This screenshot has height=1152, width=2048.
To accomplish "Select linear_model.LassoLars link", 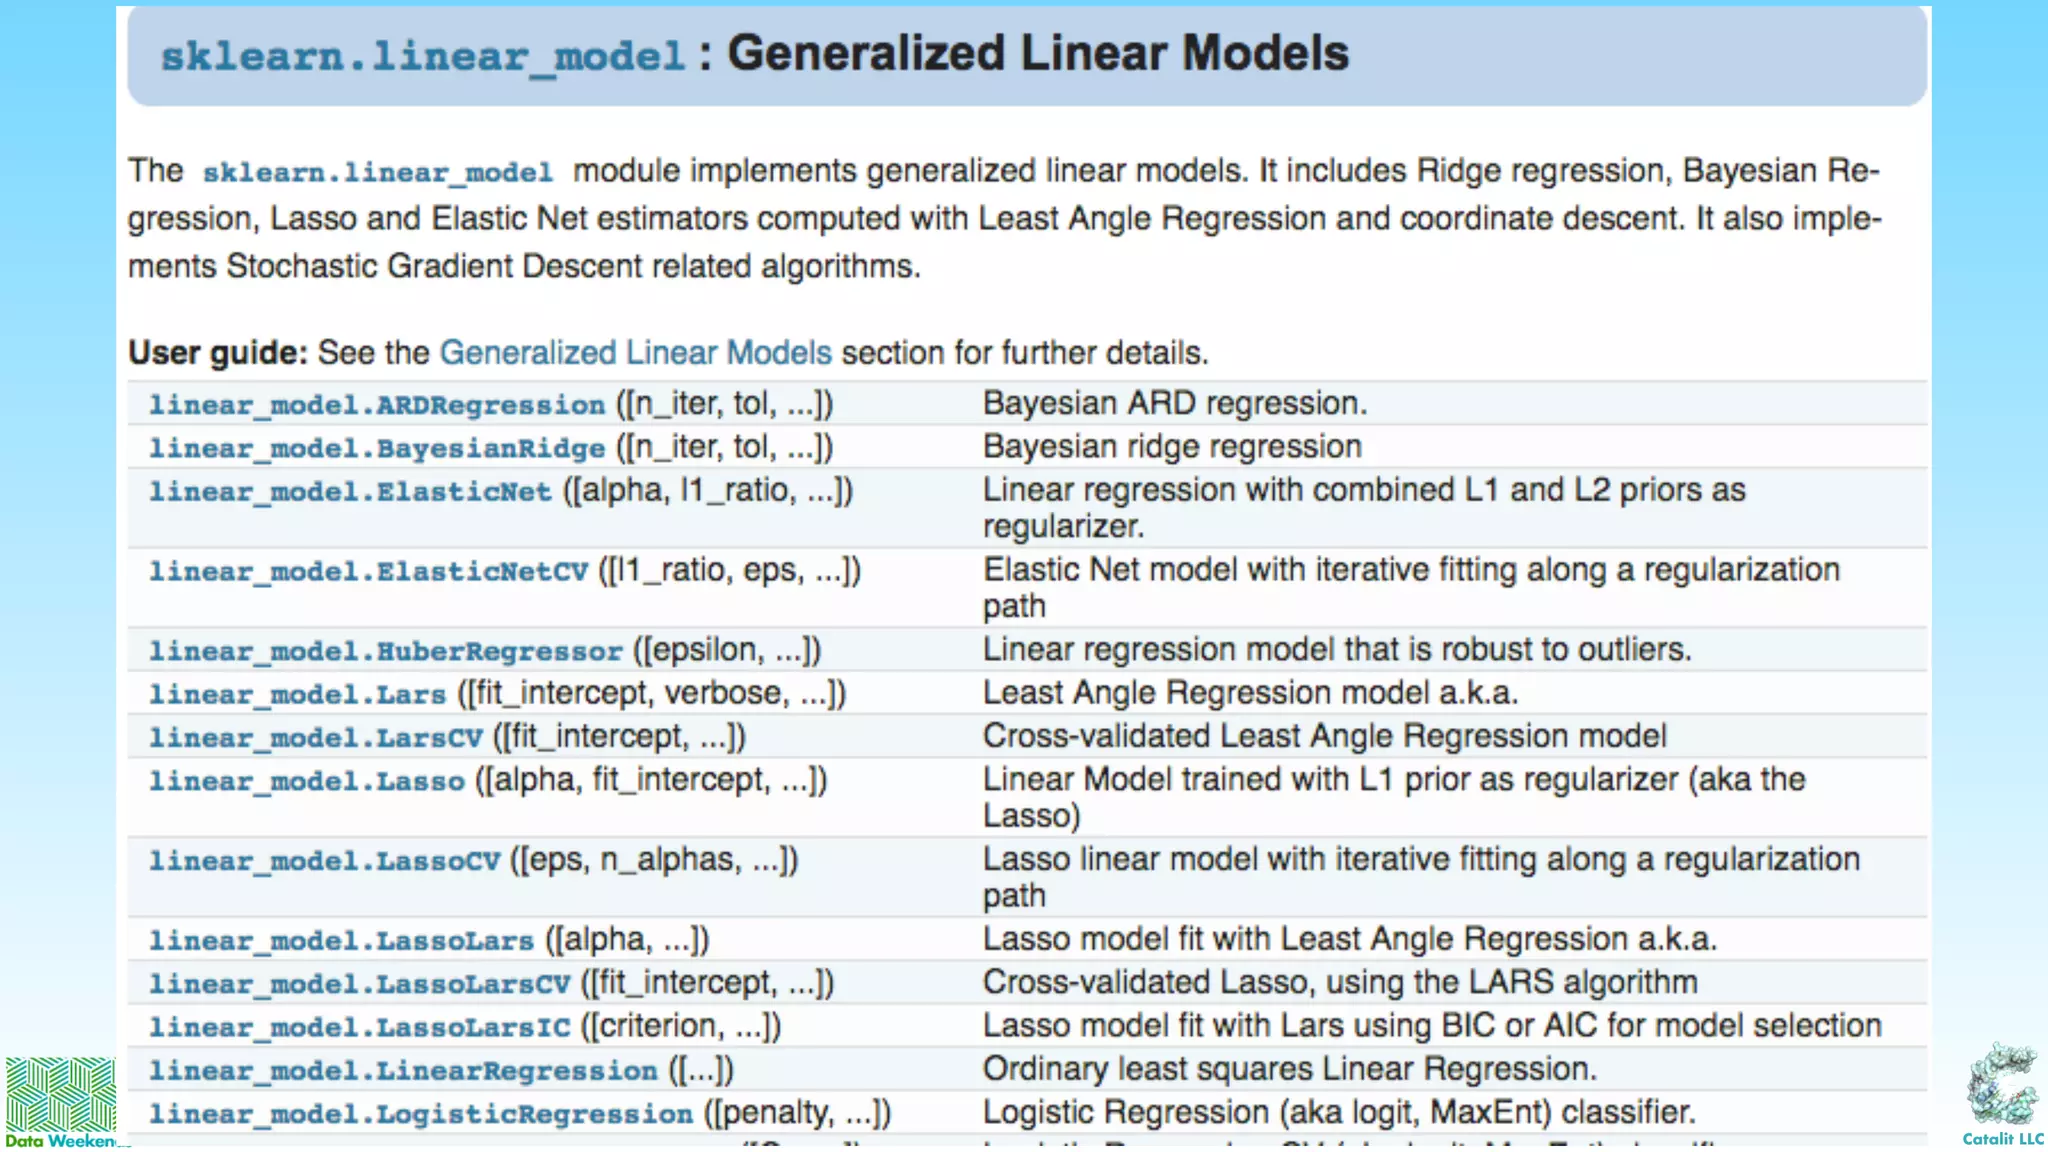I will tap(341, 941).
